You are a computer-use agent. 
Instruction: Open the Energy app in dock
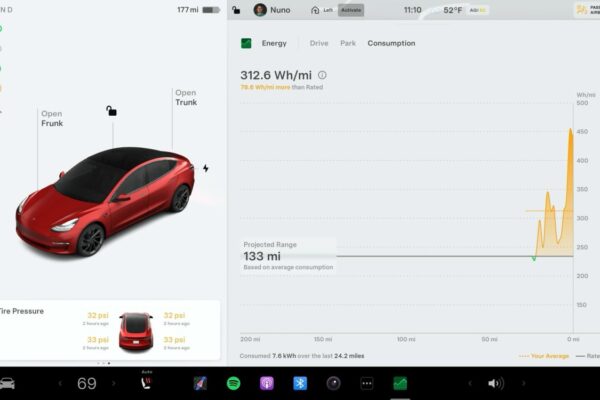pyautogui.click(x=400, y=383)
